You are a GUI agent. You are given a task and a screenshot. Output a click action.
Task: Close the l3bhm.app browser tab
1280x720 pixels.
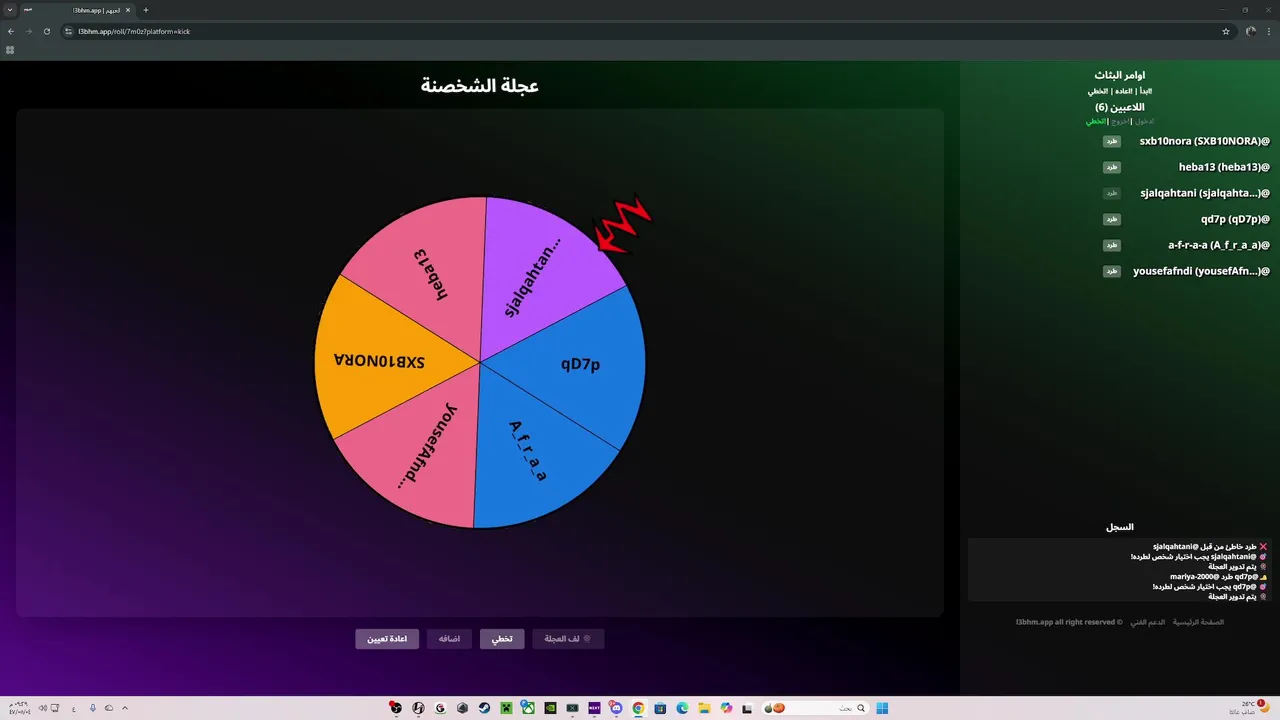[x=128, y=10]
